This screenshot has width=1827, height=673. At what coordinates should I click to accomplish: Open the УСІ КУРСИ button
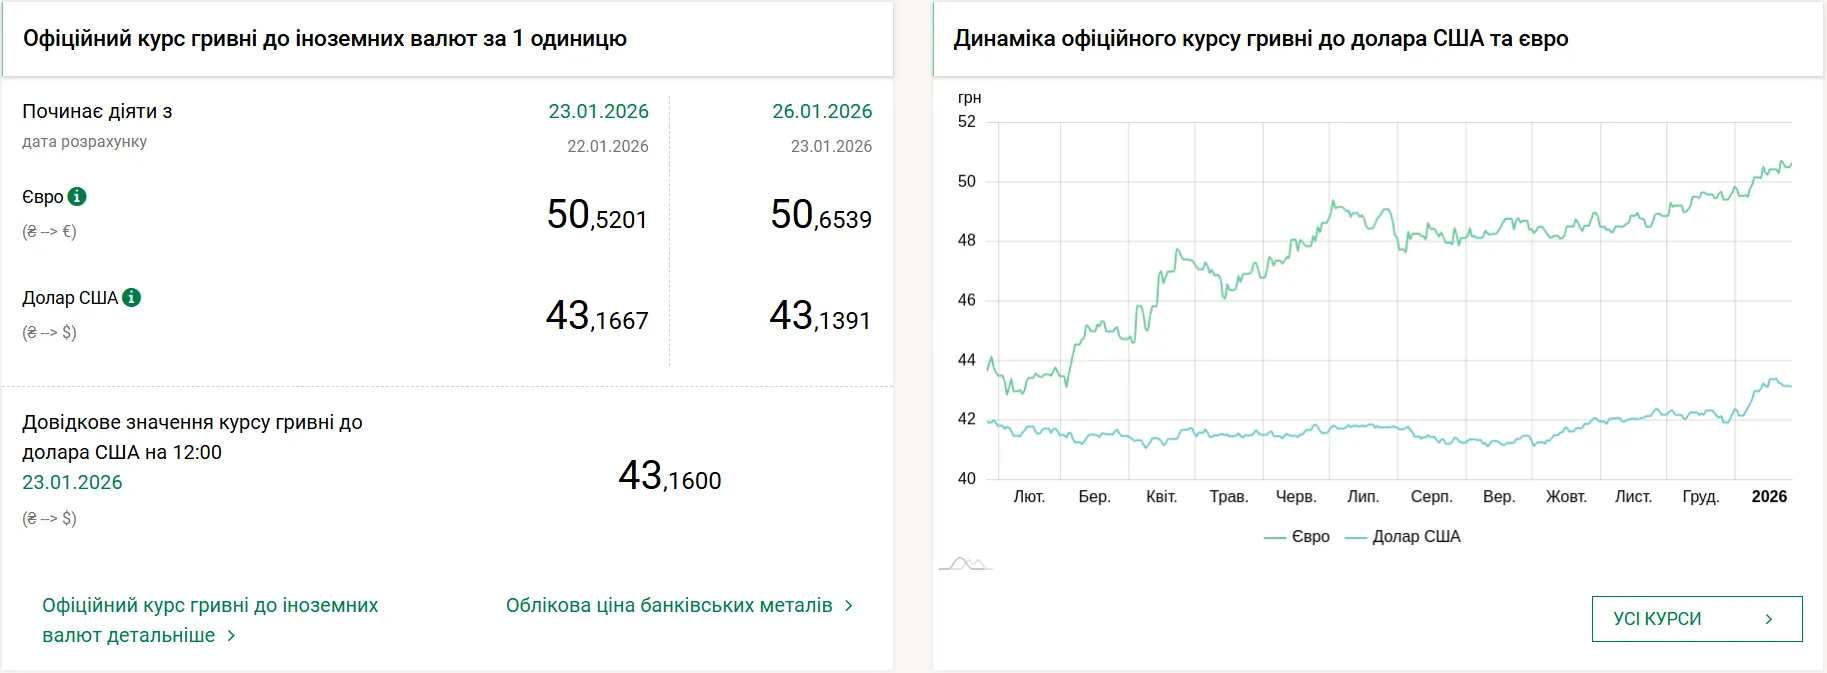coord(1696,619)
